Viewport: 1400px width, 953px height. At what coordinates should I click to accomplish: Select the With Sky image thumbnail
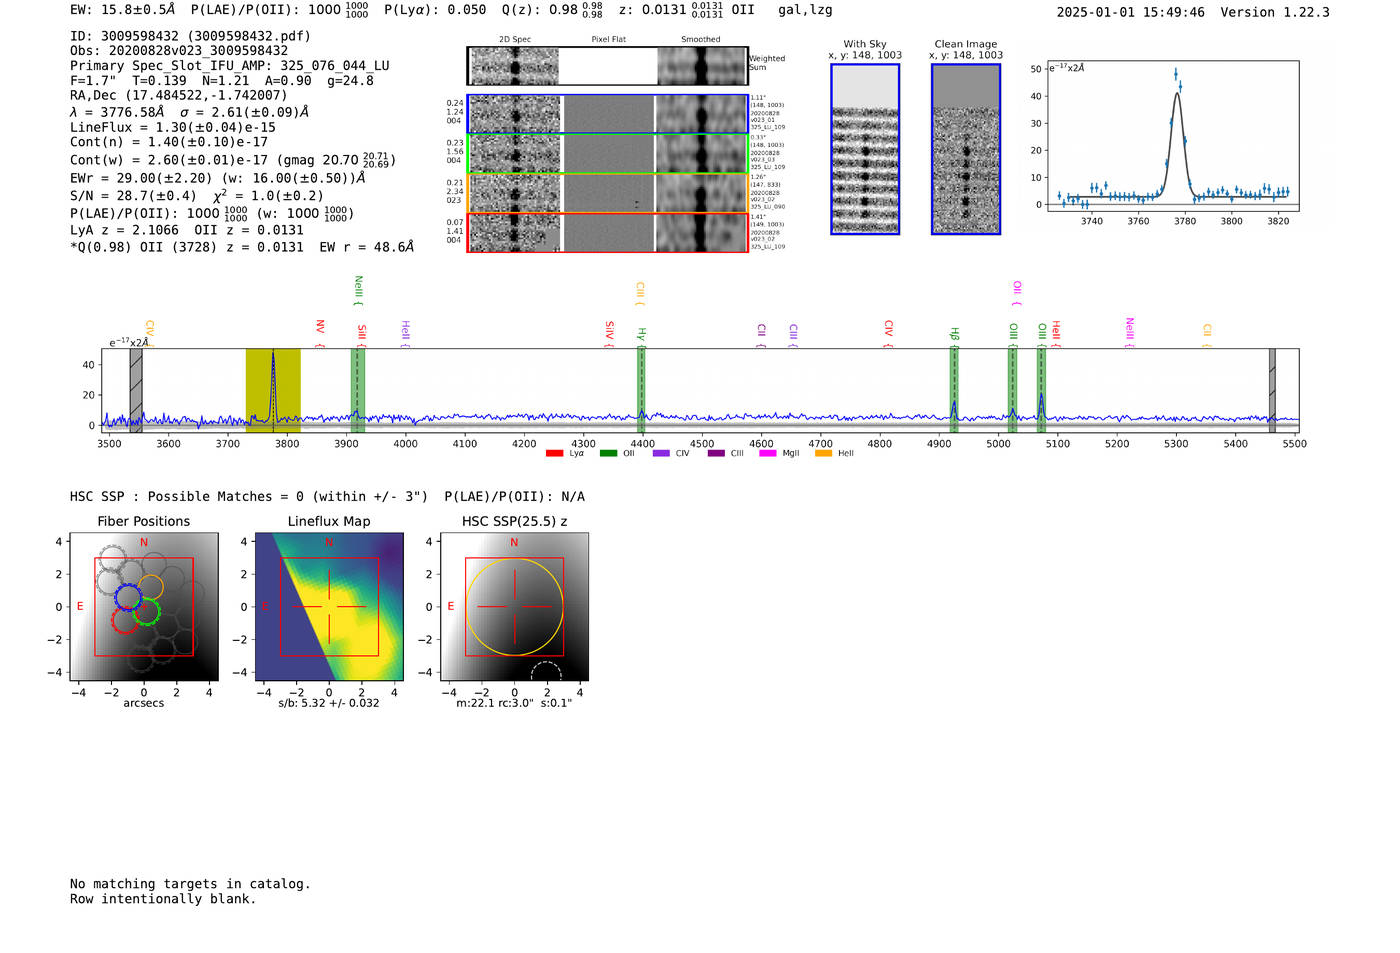(x=865, y=149)
